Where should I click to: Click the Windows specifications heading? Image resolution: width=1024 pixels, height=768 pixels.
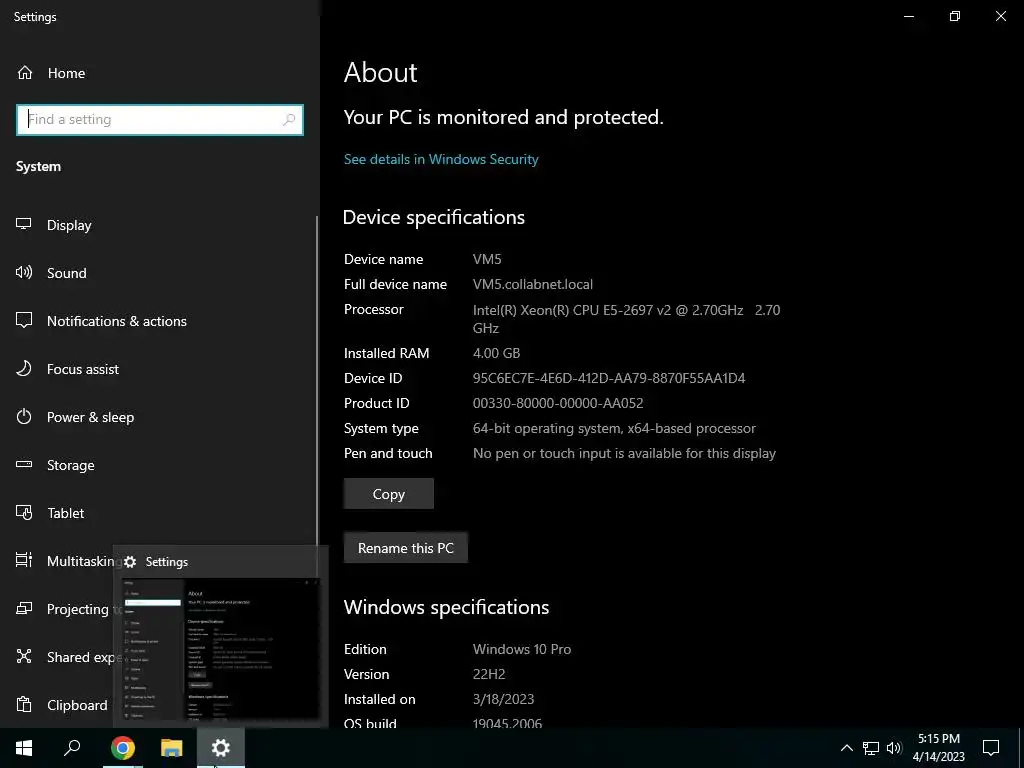446,607
